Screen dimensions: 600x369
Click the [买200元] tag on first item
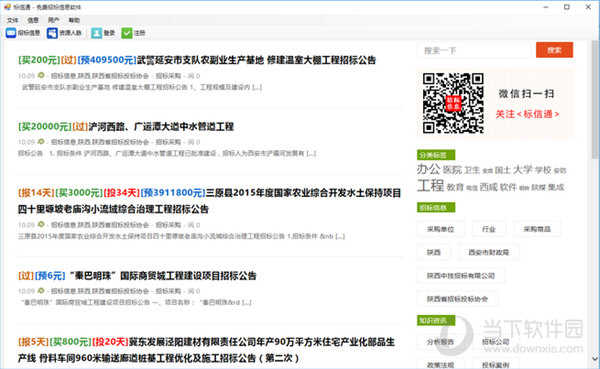click(x=39, y=60)
